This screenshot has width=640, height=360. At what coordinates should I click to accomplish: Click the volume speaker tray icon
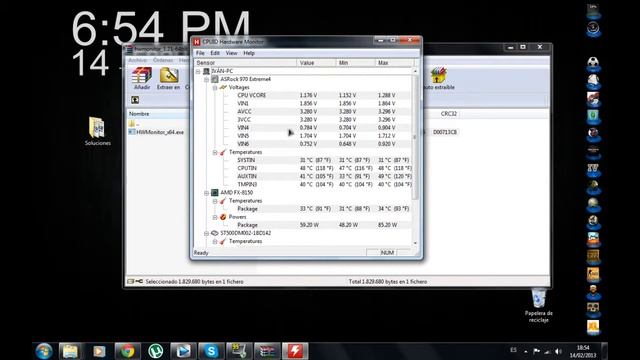pos(558,351)
